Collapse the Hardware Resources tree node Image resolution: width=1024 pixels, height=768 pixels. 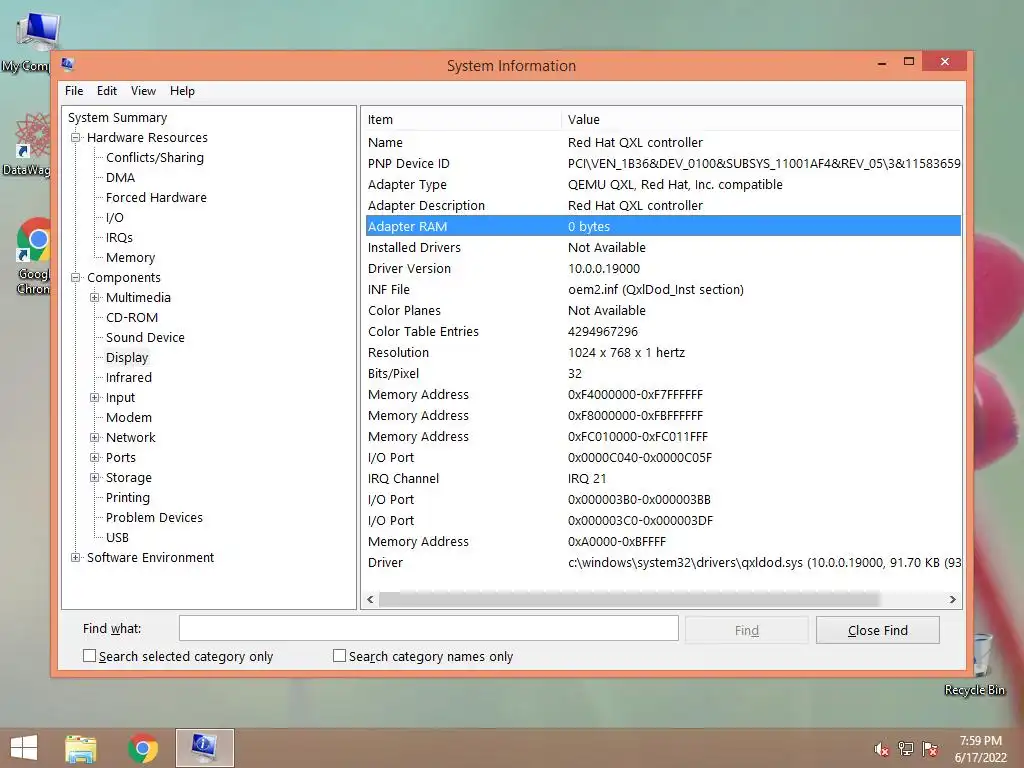point(76,138)
